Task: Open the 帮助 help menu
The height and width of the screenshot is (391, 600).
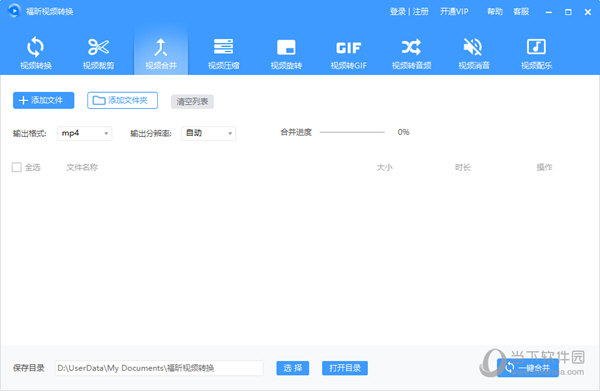Action: pos(495,11)
